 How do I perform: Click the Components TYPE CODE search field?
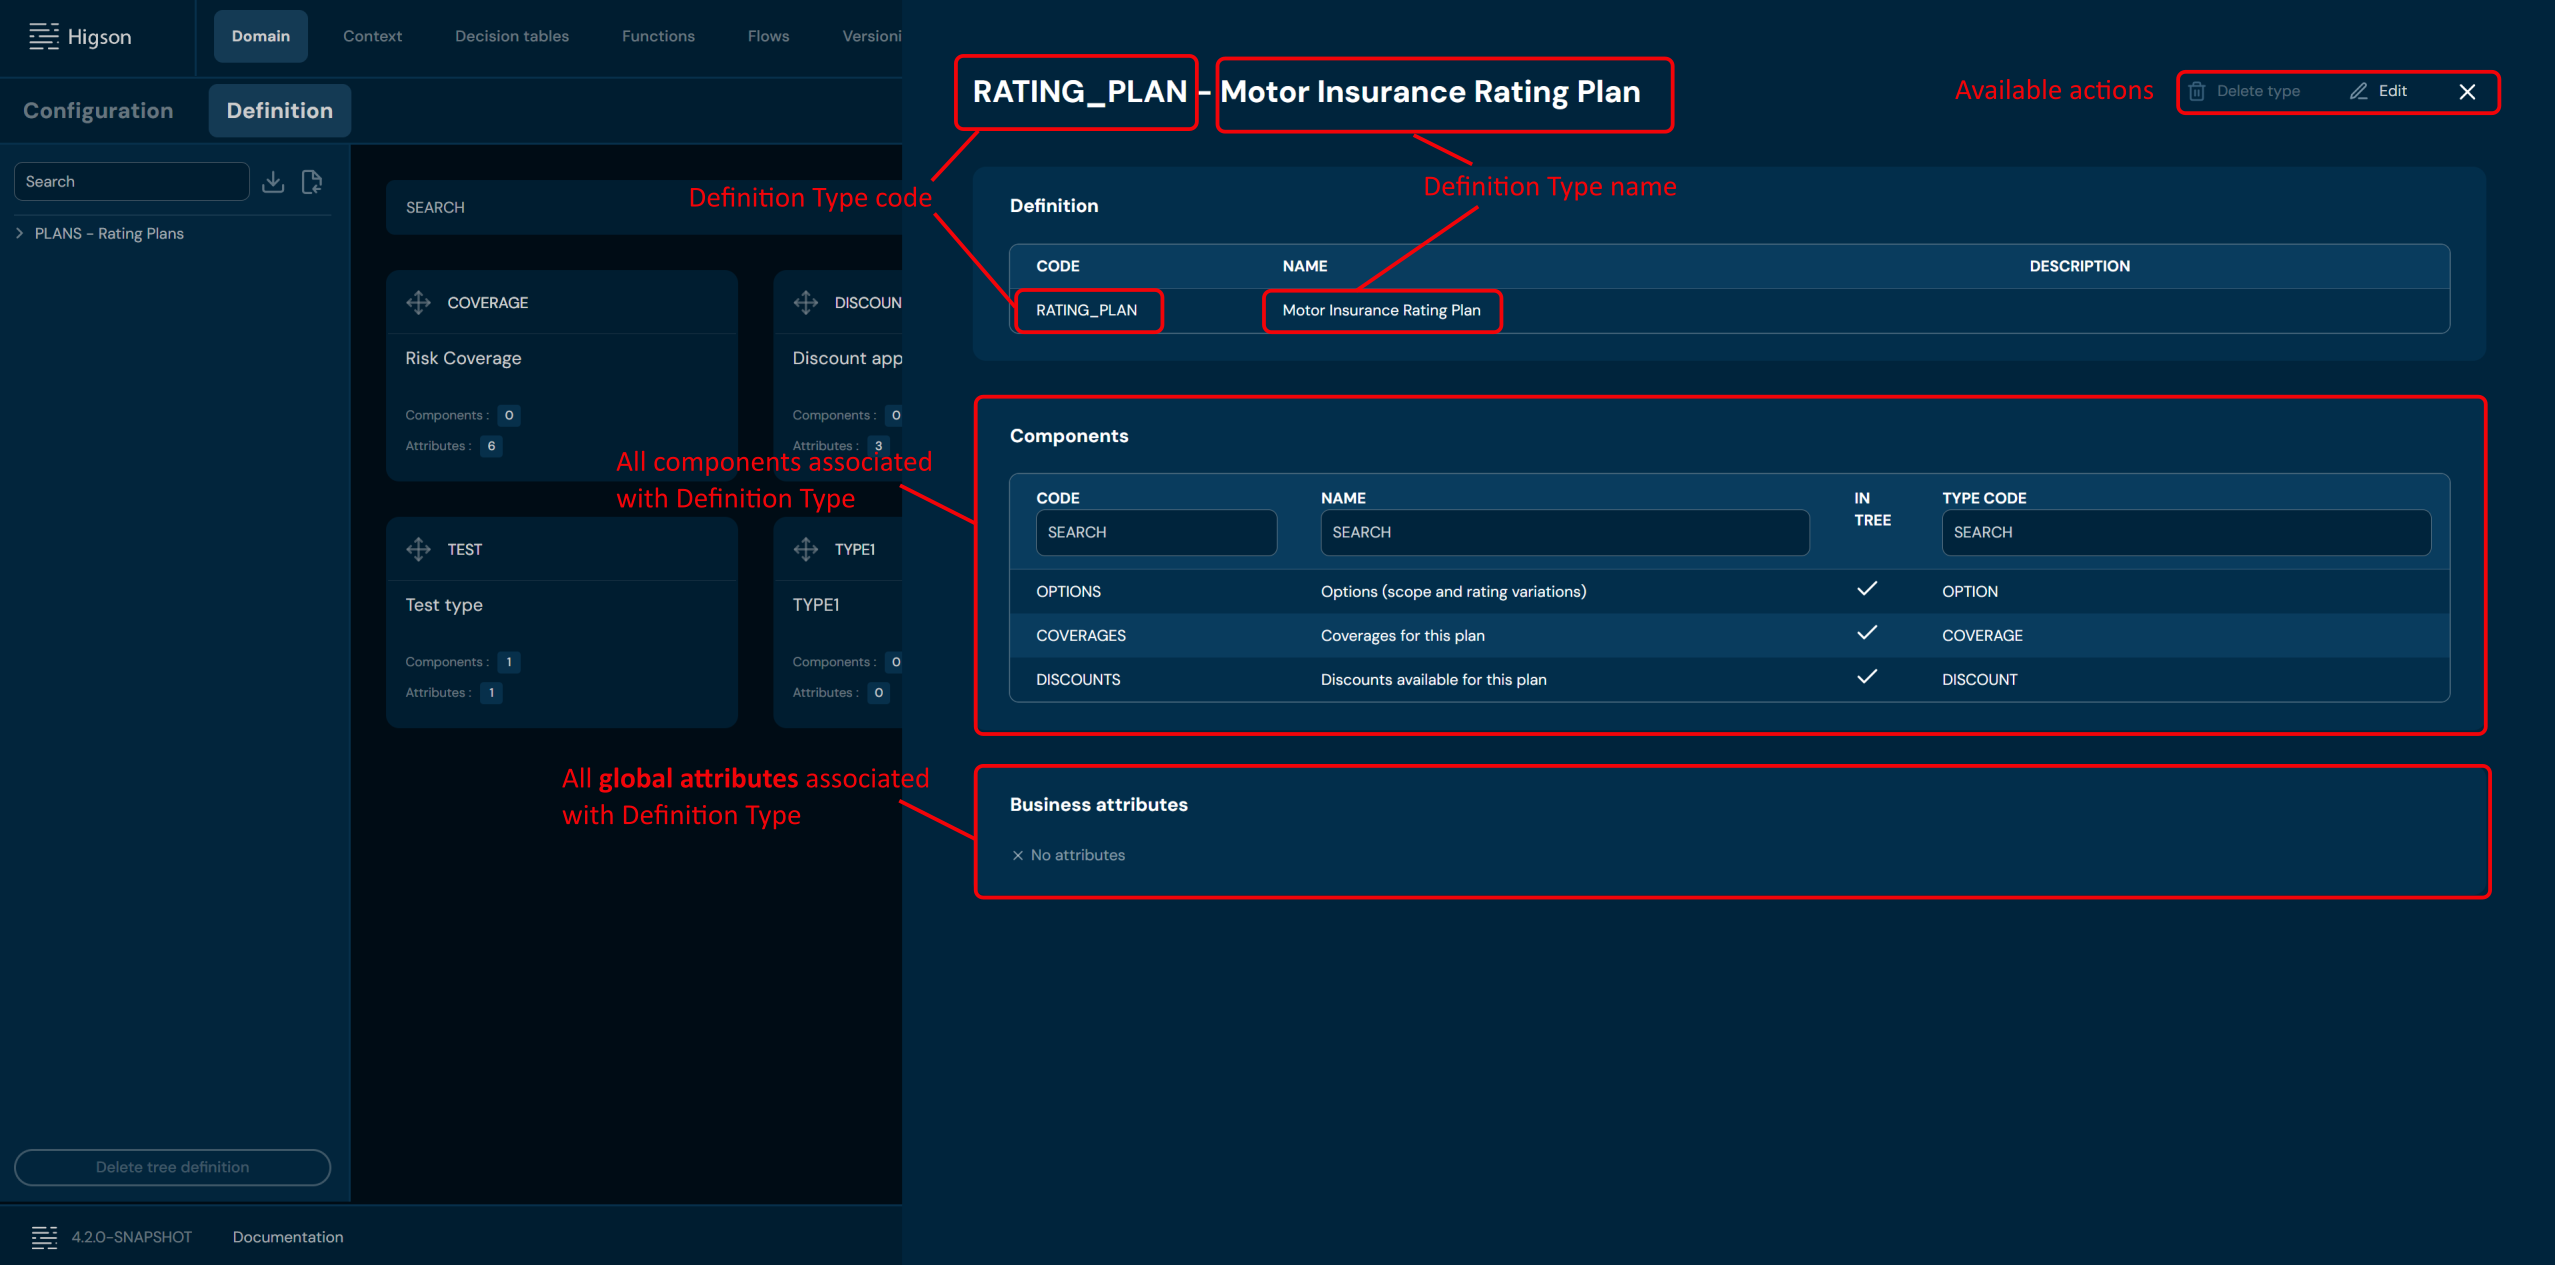(2185, 532)
